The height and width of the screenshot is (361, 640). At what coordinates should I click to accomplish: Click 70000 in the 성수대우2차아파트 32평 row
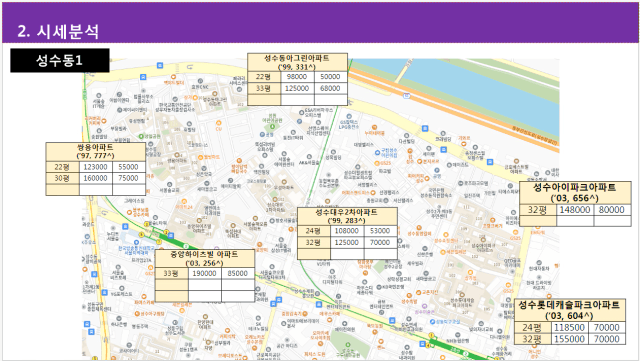(380, 242)
